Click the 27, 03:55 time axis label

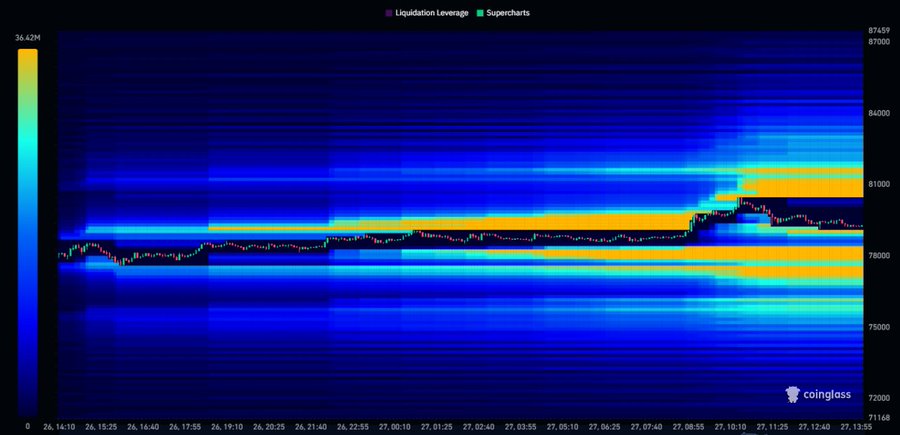(521, 427)
